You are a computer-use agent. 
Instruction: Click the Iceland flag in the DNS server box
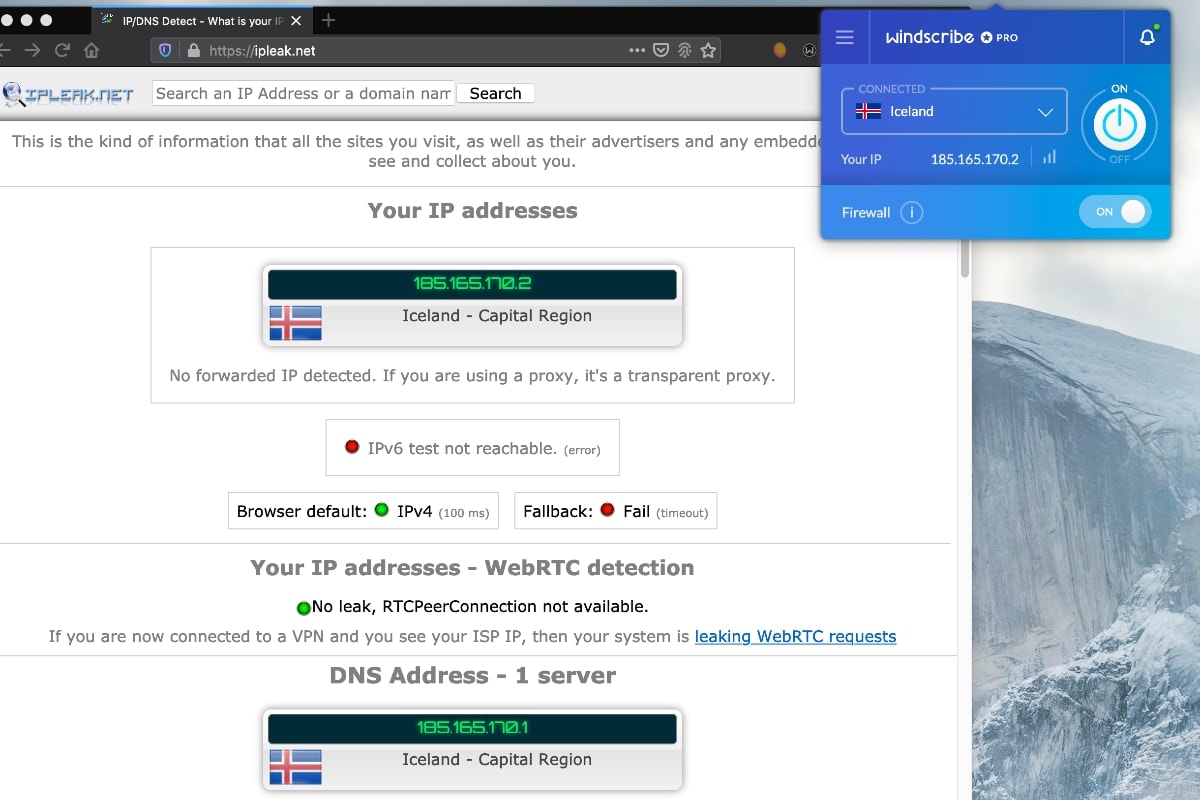click(295, 767)
